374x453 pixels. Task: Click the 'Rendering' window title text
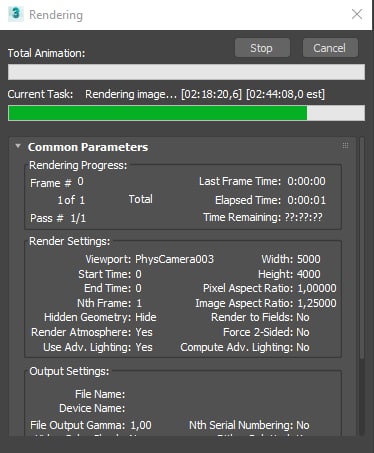coord(56,15)
